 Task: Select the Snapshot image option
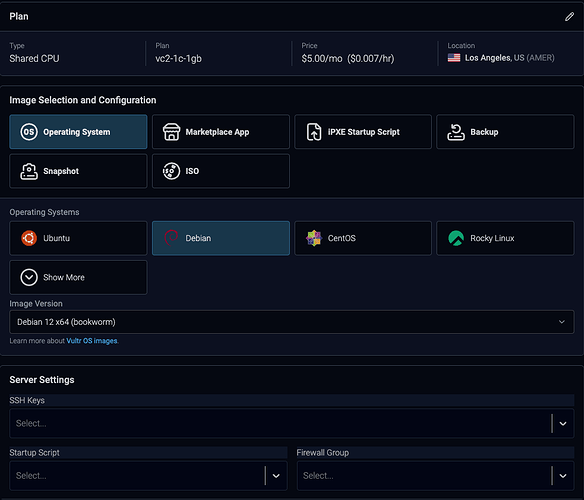click(78, 171)
